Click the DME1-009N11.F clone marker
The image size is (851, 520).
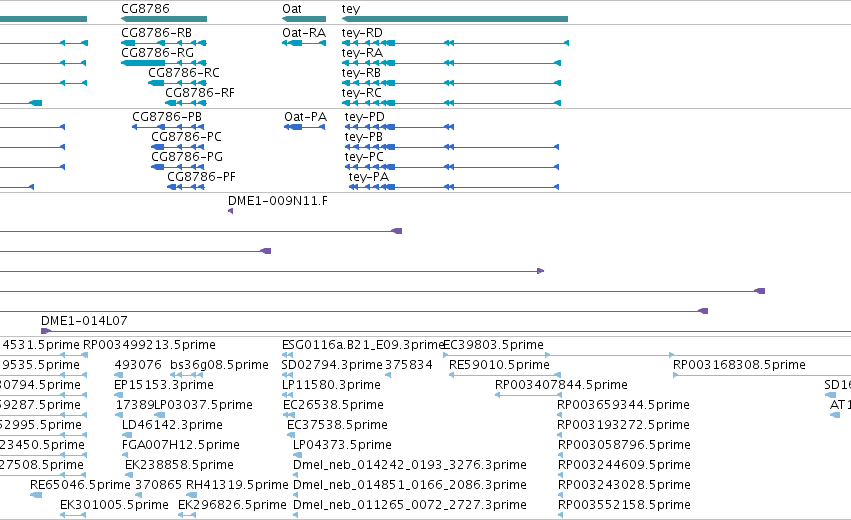(x=231, y=211)
